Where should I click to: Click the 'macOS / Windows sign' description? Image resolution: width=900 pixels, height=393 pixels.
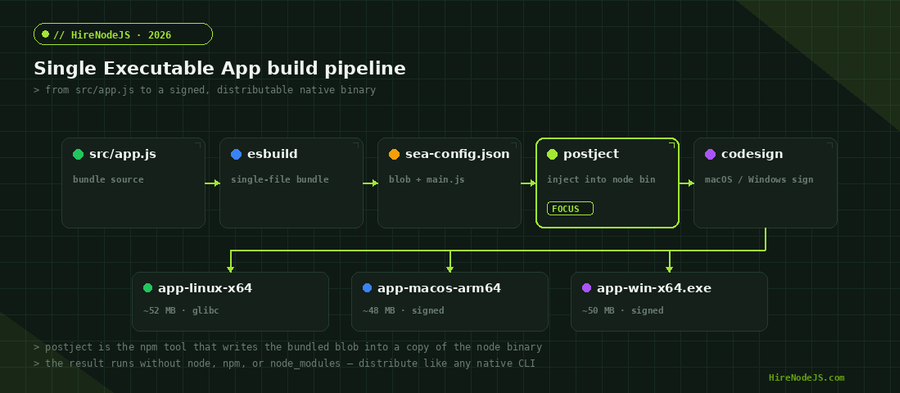coord(759,180)
